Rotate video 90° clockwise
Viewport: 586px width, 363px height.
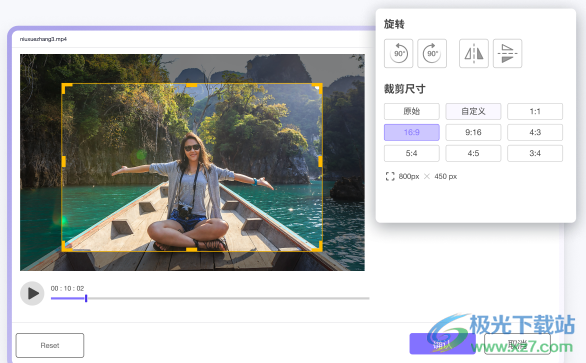(432, 53)
